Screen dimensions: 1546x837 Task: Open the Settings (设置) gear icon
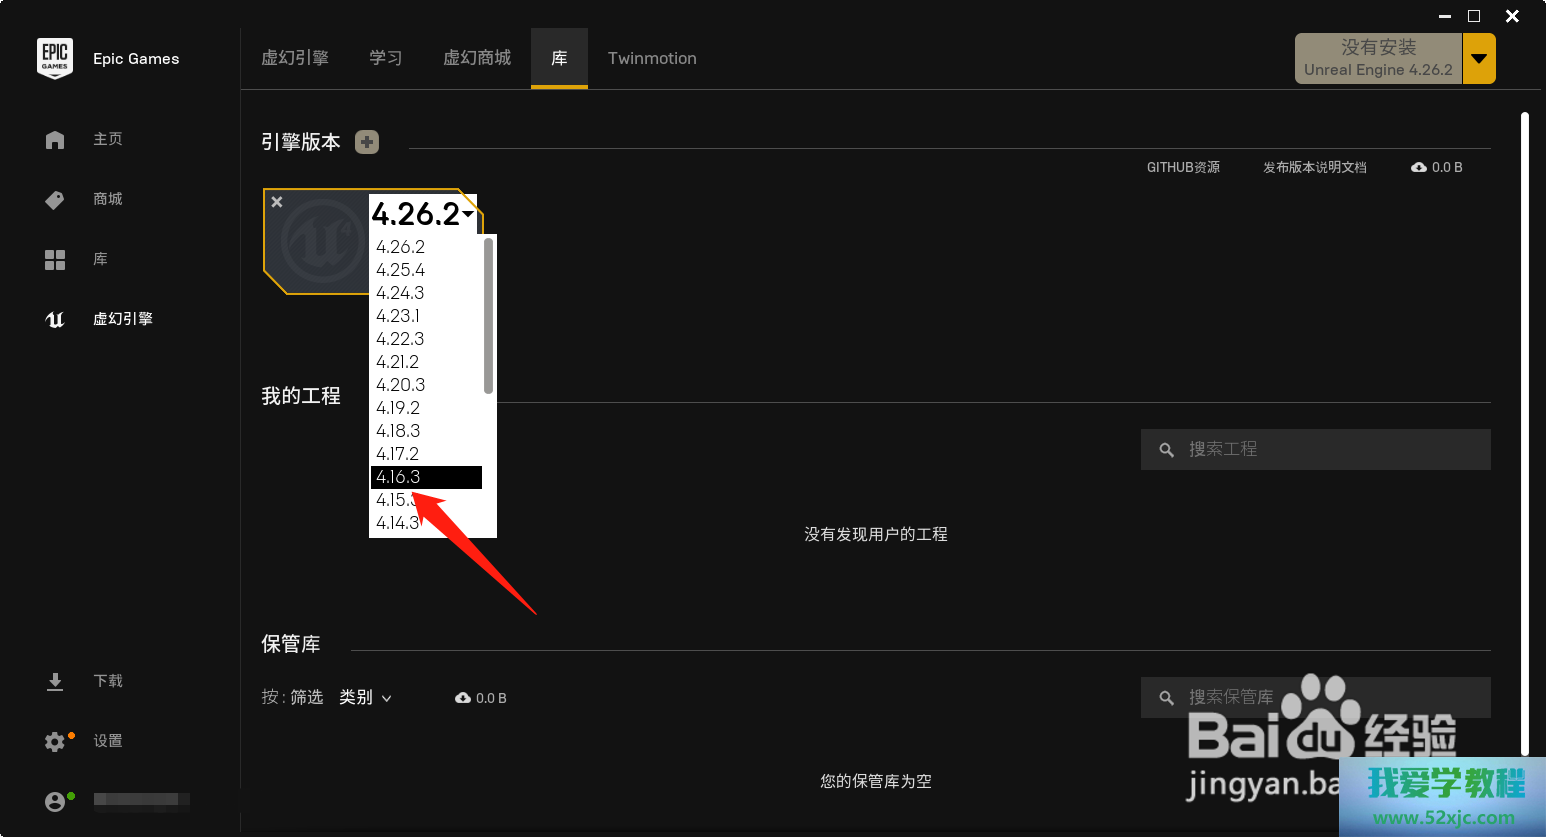(x=55, y=742)
